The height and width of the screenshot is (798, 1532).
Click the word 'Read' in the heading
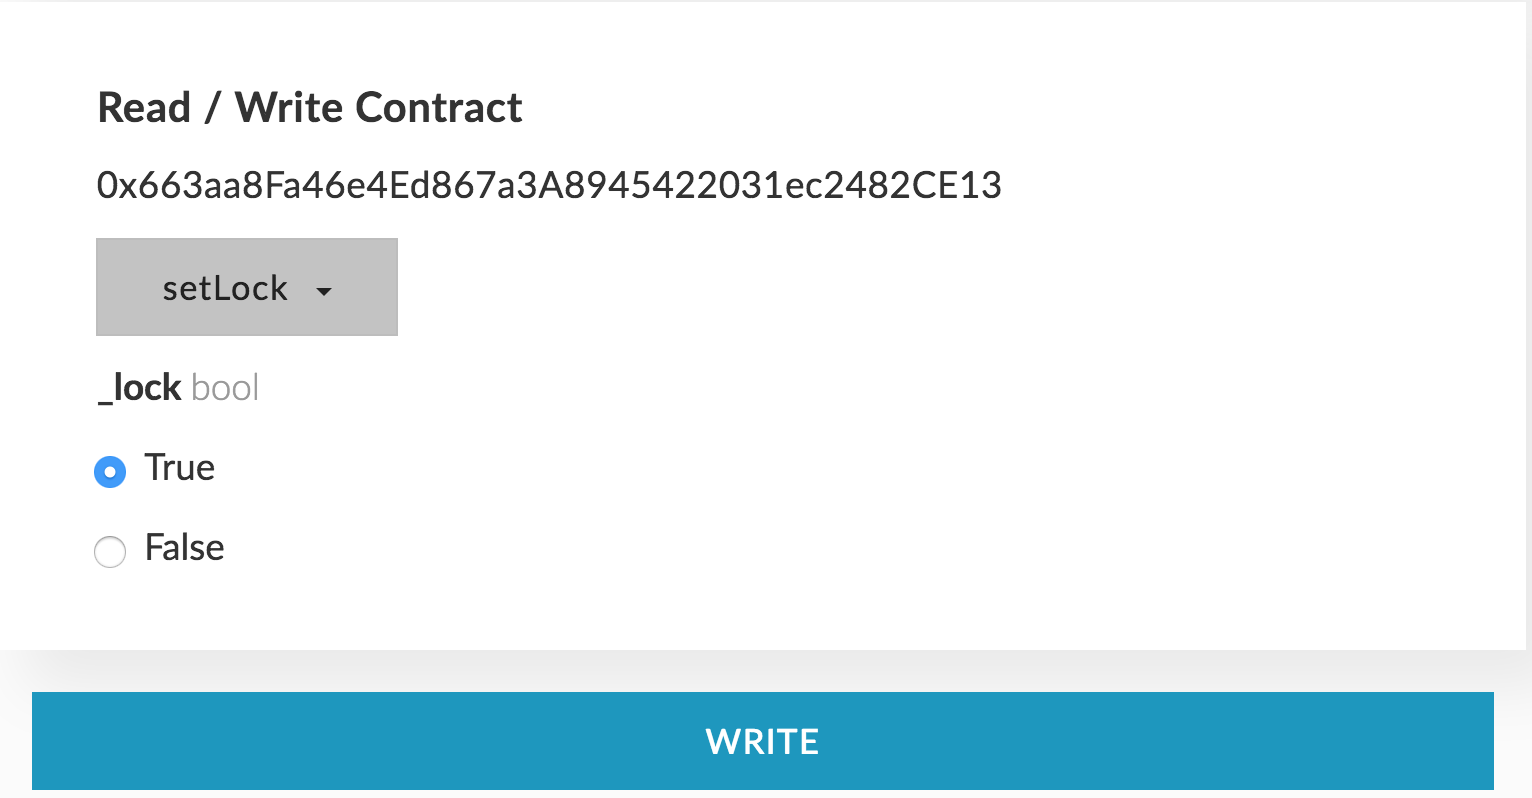point(144,108)
